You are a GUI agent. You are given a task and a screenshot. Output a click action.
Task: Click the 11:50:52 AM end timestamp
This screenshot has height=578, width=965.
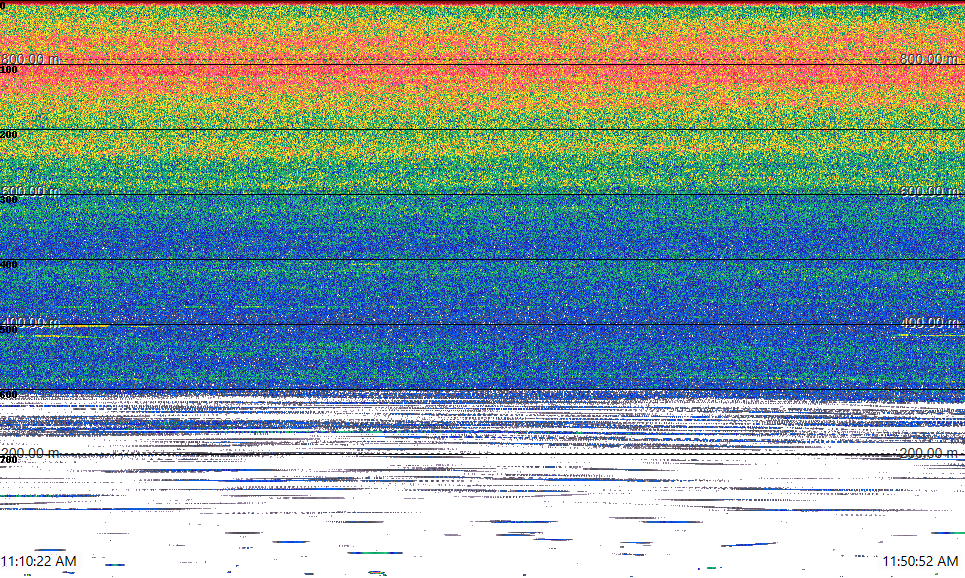click(x=920, y=561)
